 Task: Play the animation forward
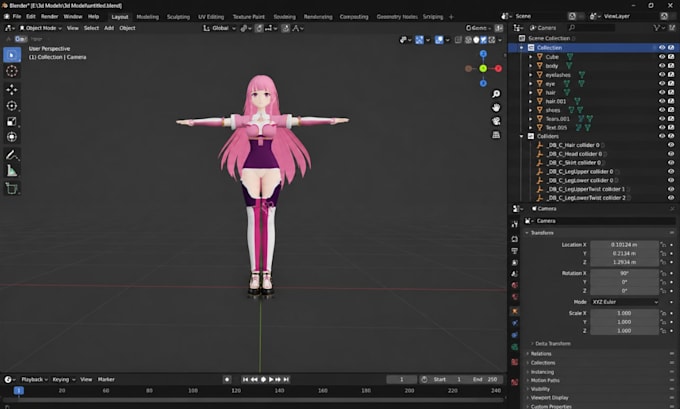point(271,380)
